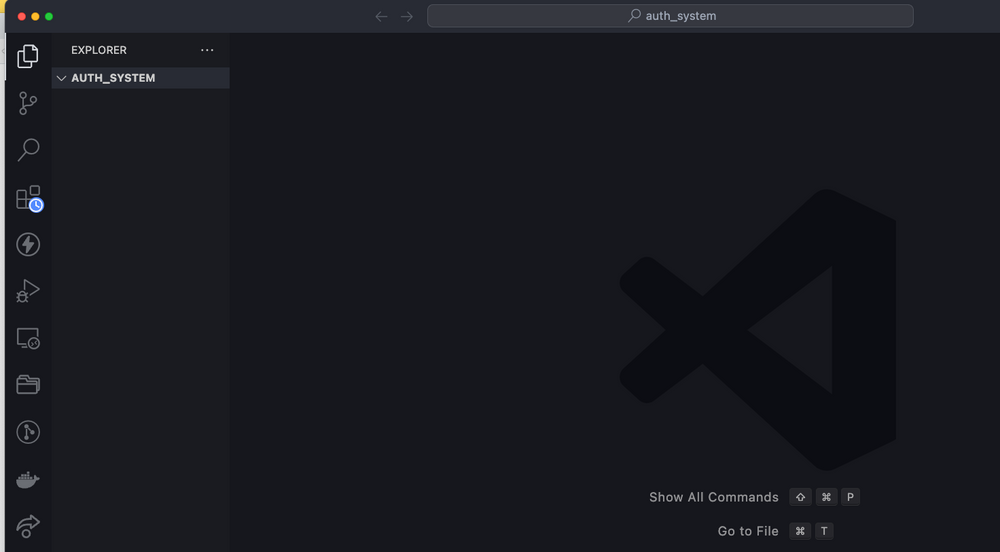
Task: Click the Go to File label
Action: [748, 531]
